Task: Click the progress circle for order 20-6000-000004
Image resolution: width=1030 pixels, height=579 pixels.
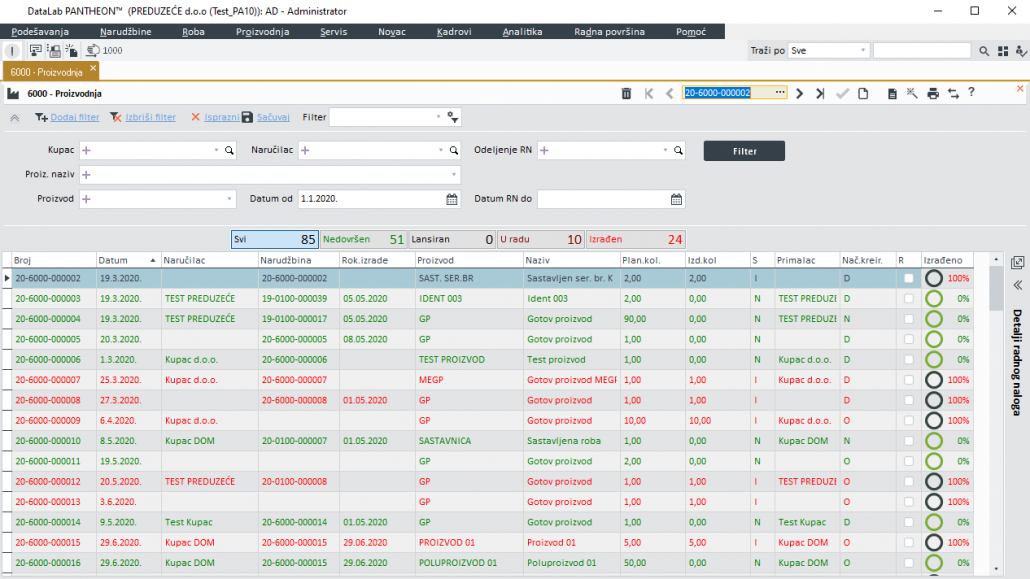Action: [x=933, y=319]
